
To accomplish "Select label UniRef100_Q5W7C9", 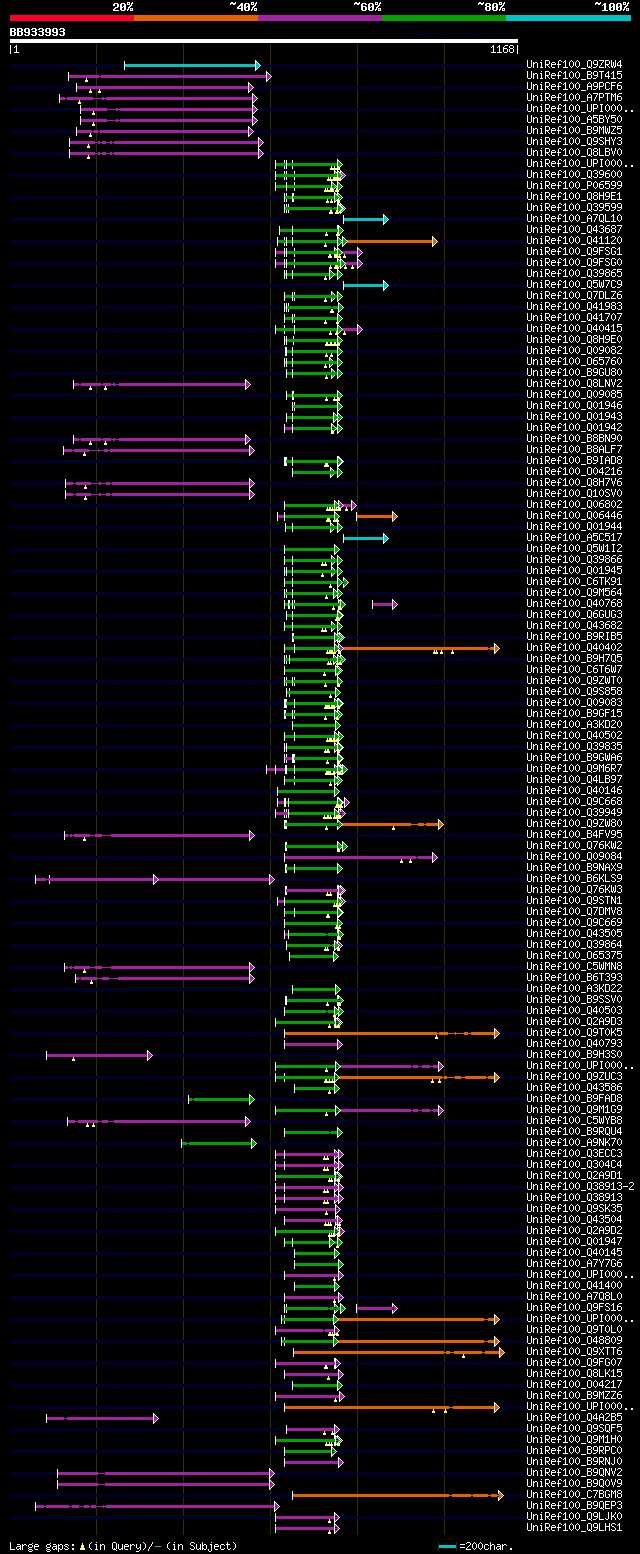I will tap(574, 284).
